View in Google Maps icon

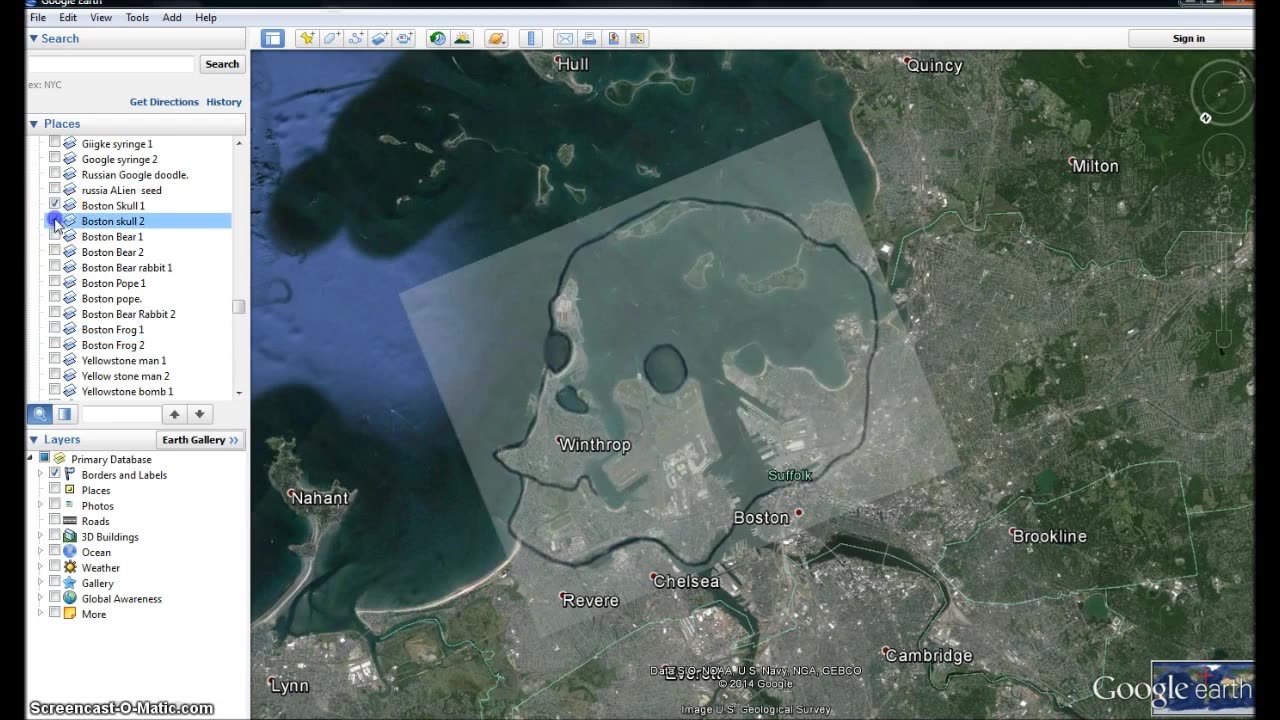click(x=637, y=38)
